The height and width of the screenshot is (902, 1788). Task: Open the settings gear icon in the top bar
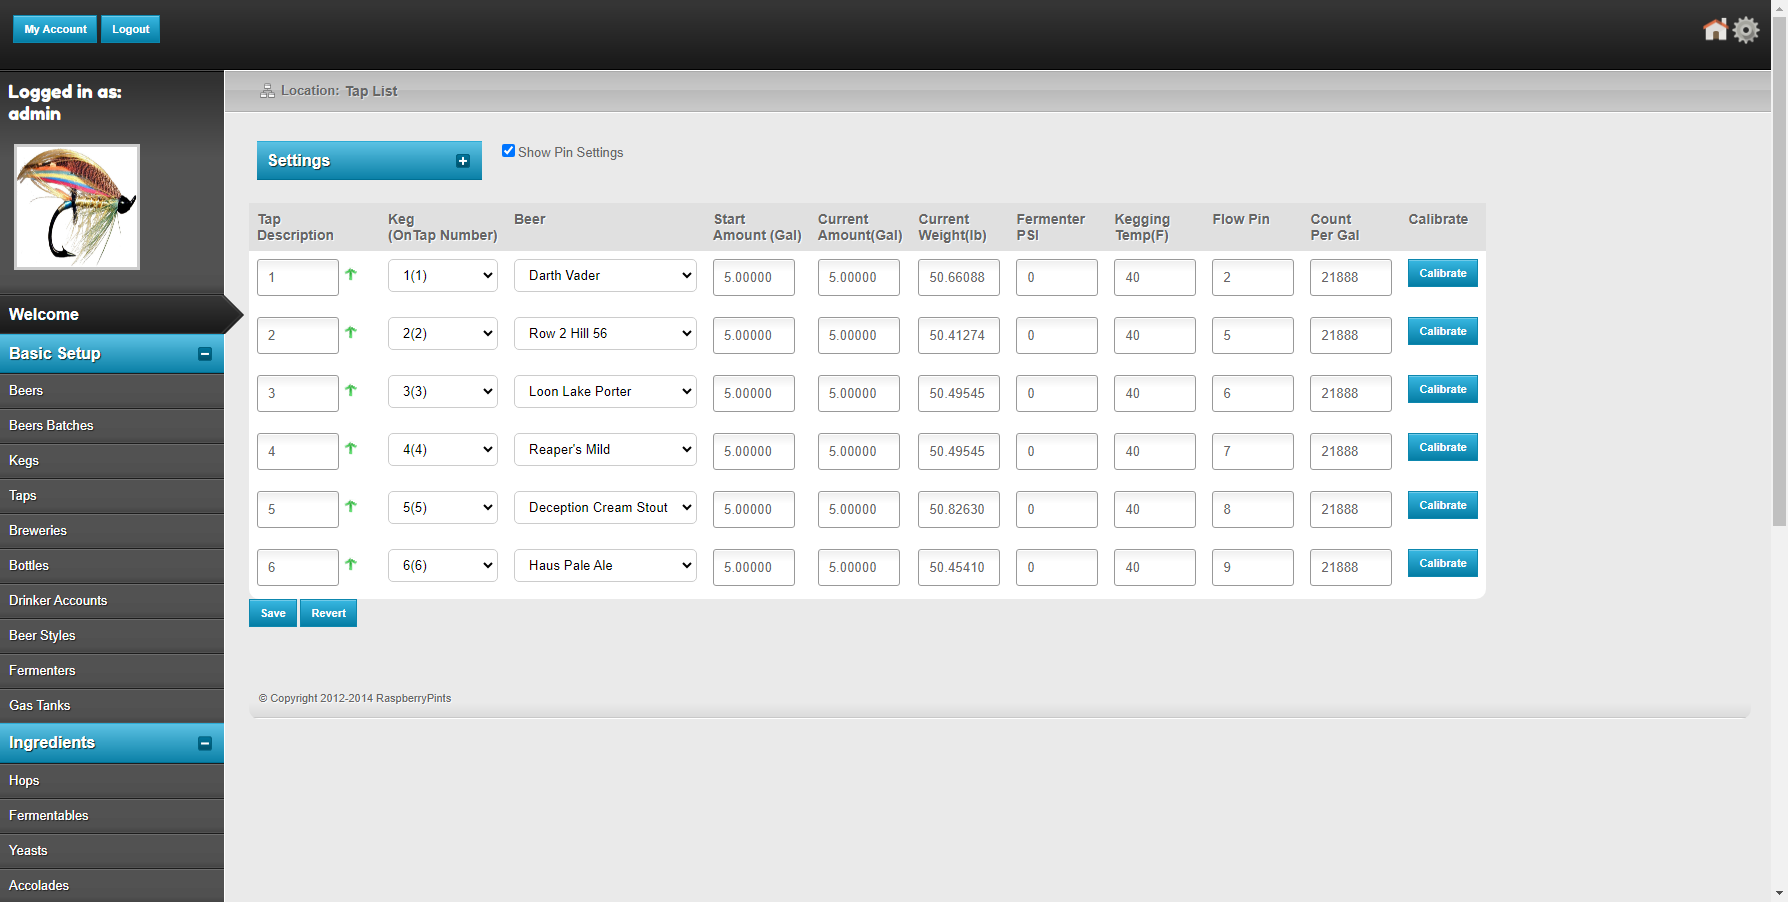[1746, 30]
